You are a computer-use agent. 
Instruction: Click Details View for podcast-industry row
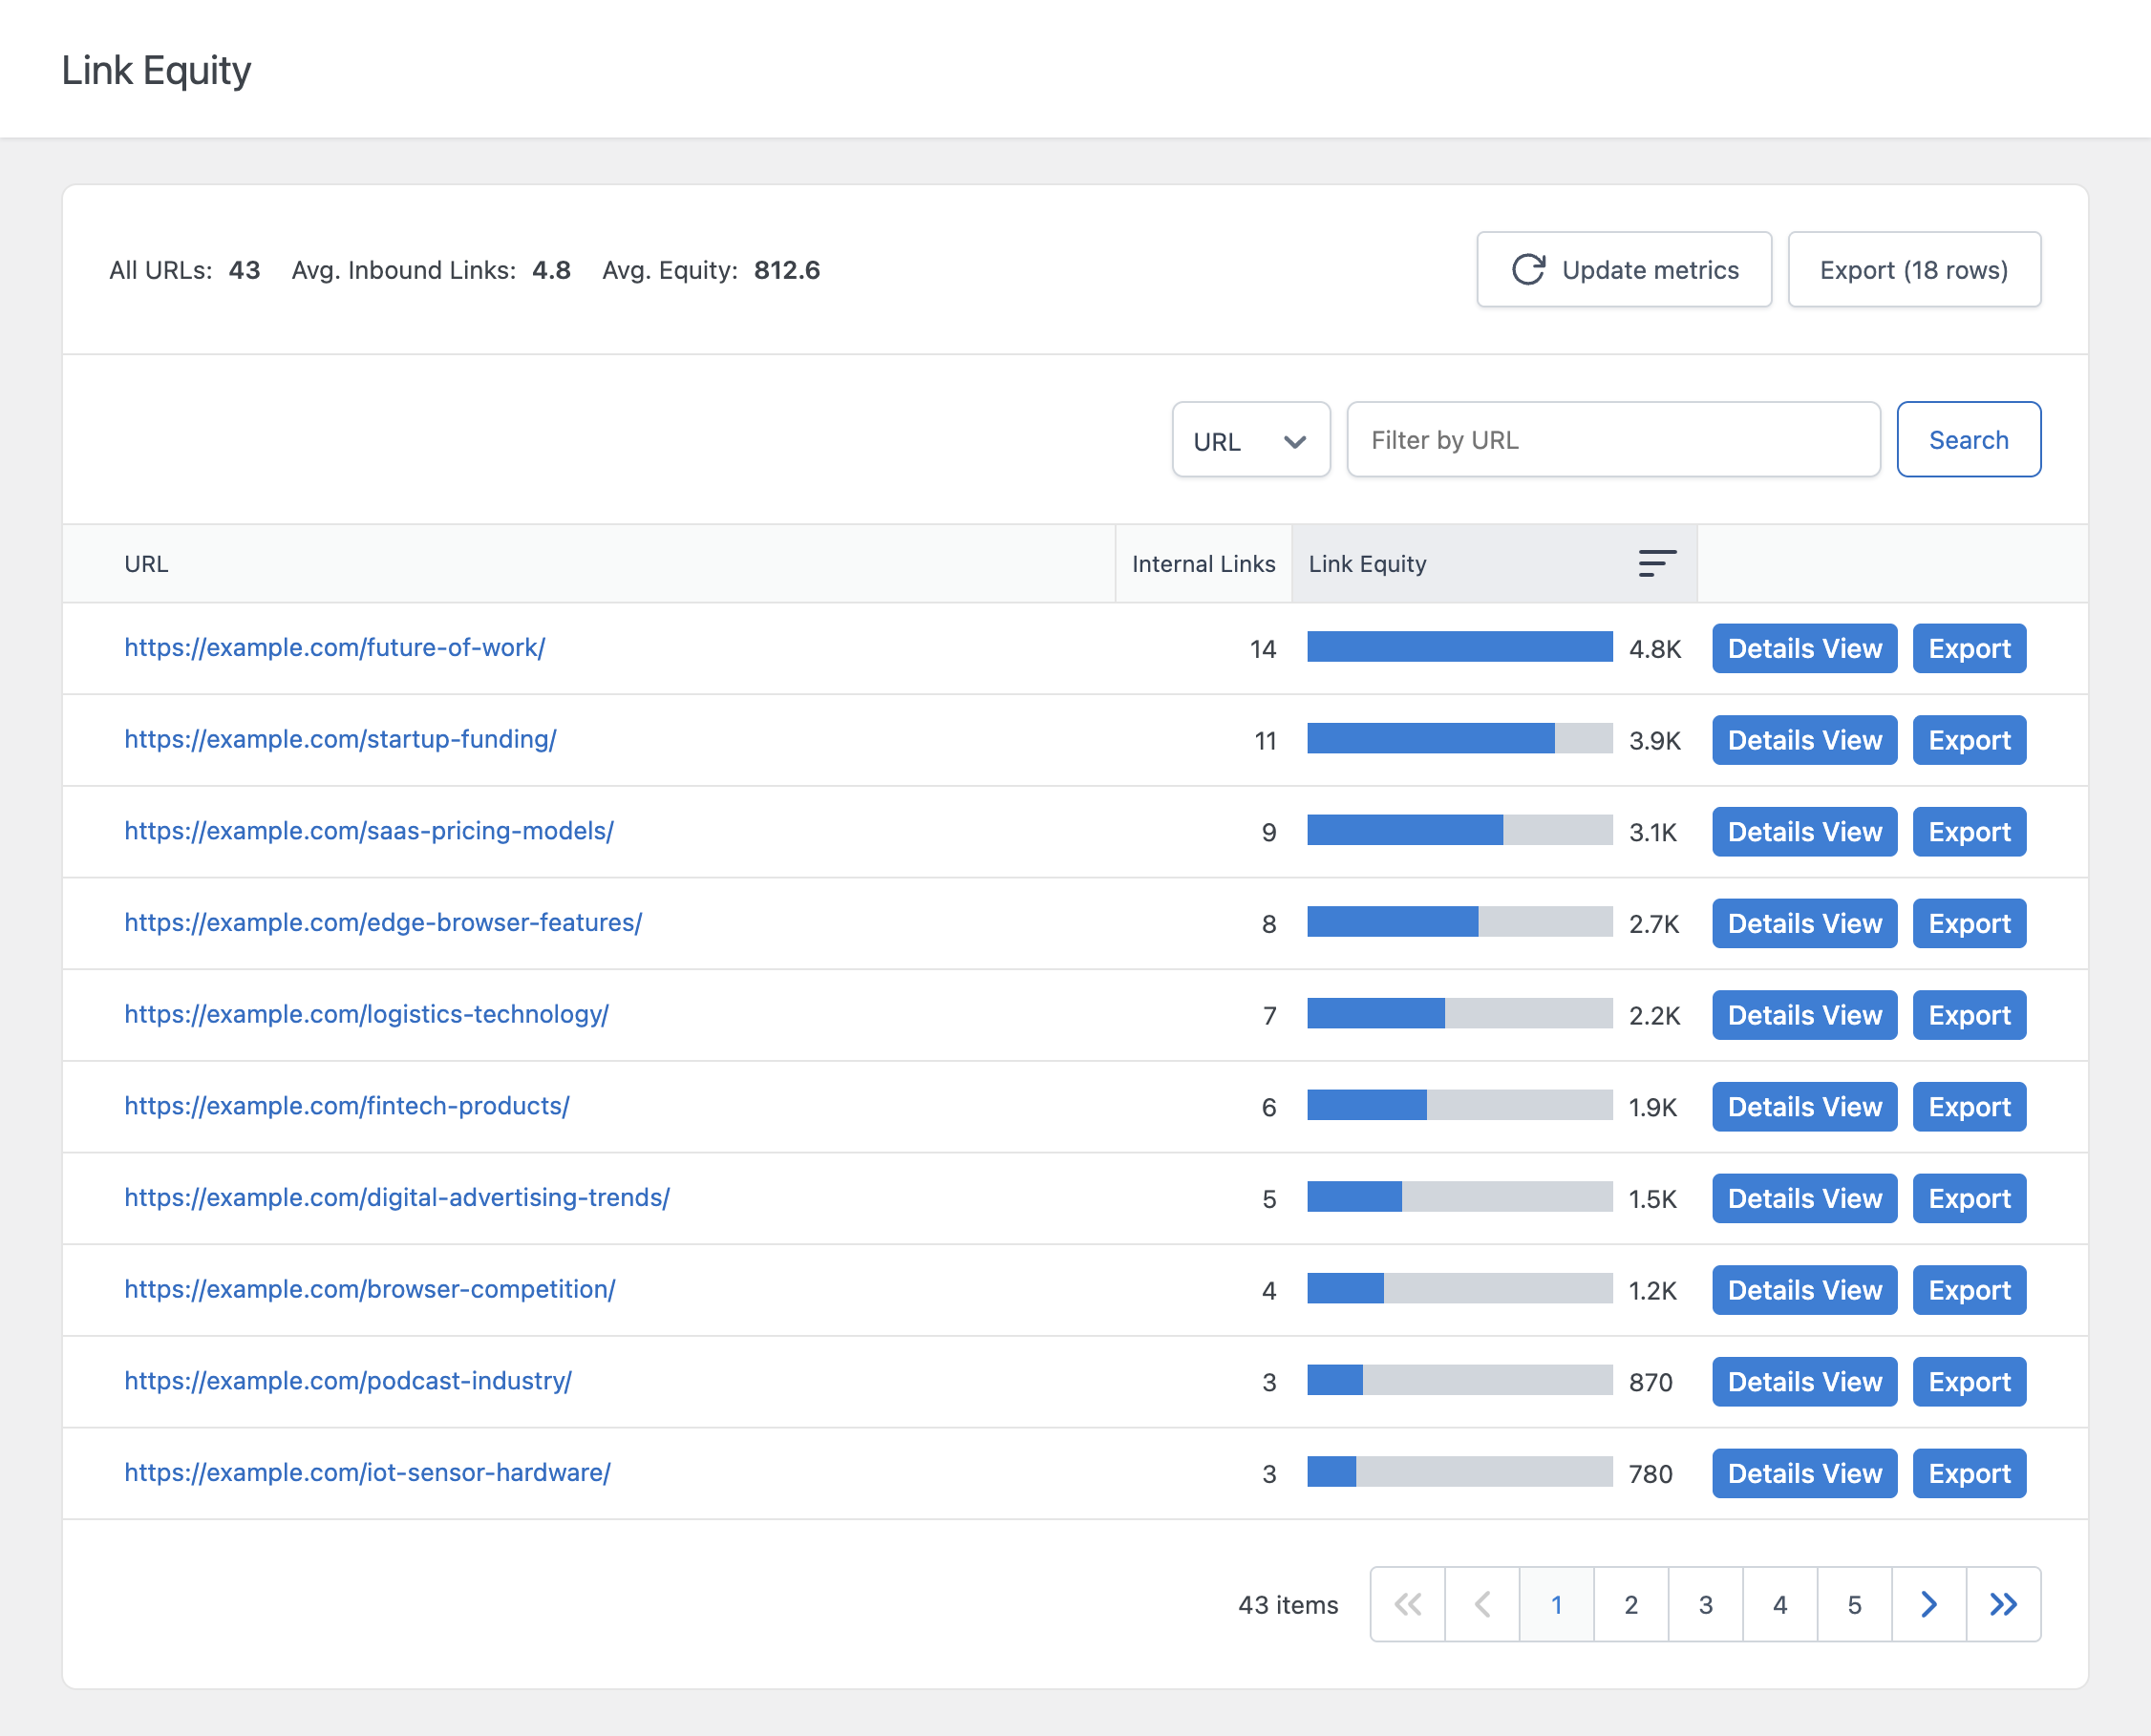click(x=1804, y=1382)
